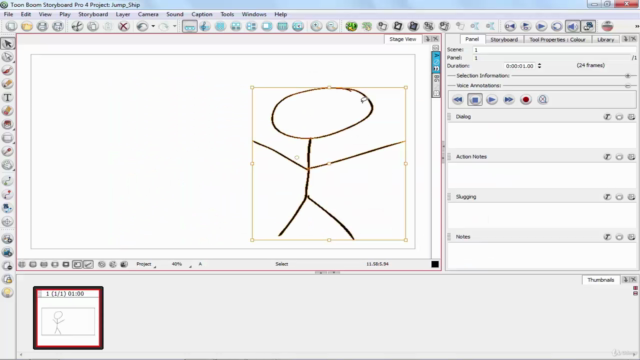Image resolution: width=640 pixels, height=360 pixels.
Task: Click the New project toolbar icon
Action: tap(11, 27)
